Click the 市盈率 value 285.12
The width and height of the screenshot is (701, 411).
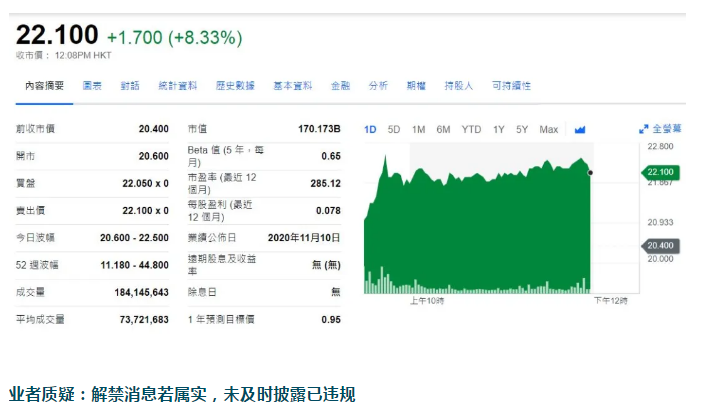tap(325, 183)
